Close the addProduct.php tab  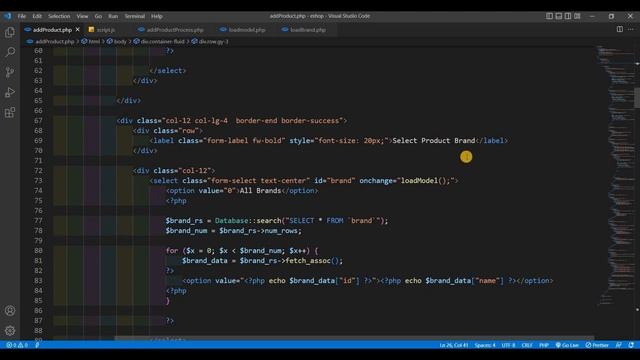pyautogui.click(x=78, y=29)
